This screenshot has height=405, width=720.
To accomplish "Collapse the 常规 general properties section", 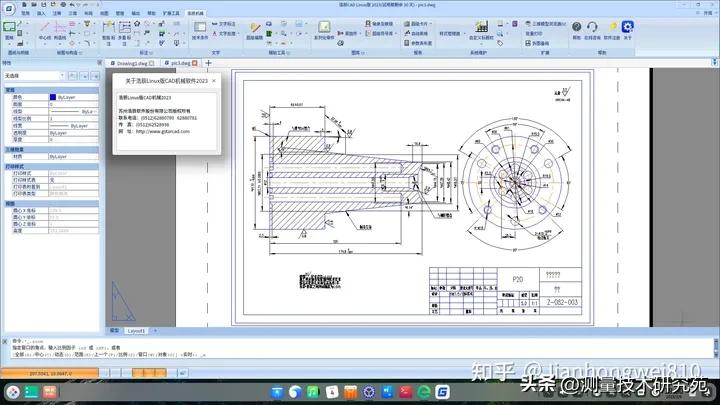I will pyautogui.click(x=10, y=88).
